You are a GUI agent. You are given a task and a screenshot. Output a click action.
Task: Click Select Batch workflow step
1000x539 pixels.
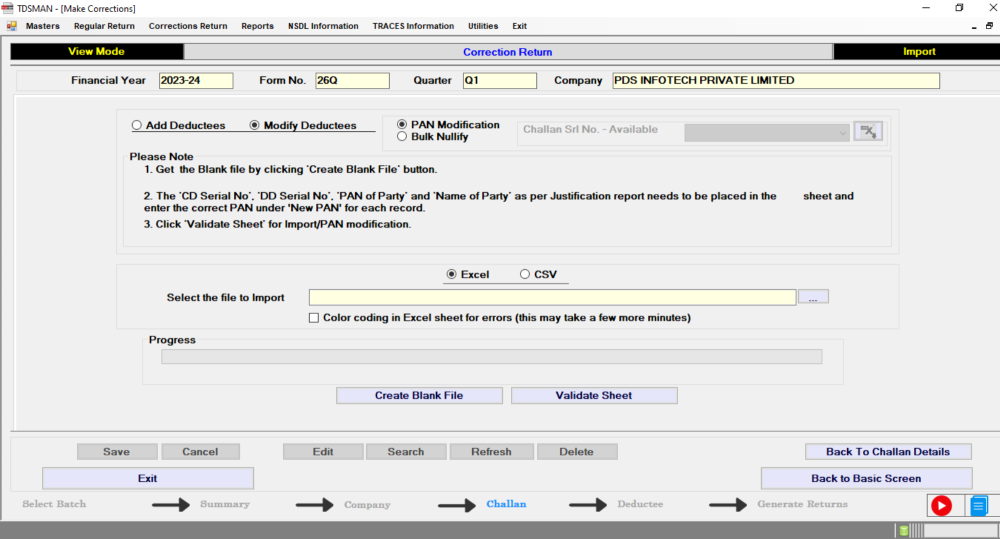coord(54,504)
